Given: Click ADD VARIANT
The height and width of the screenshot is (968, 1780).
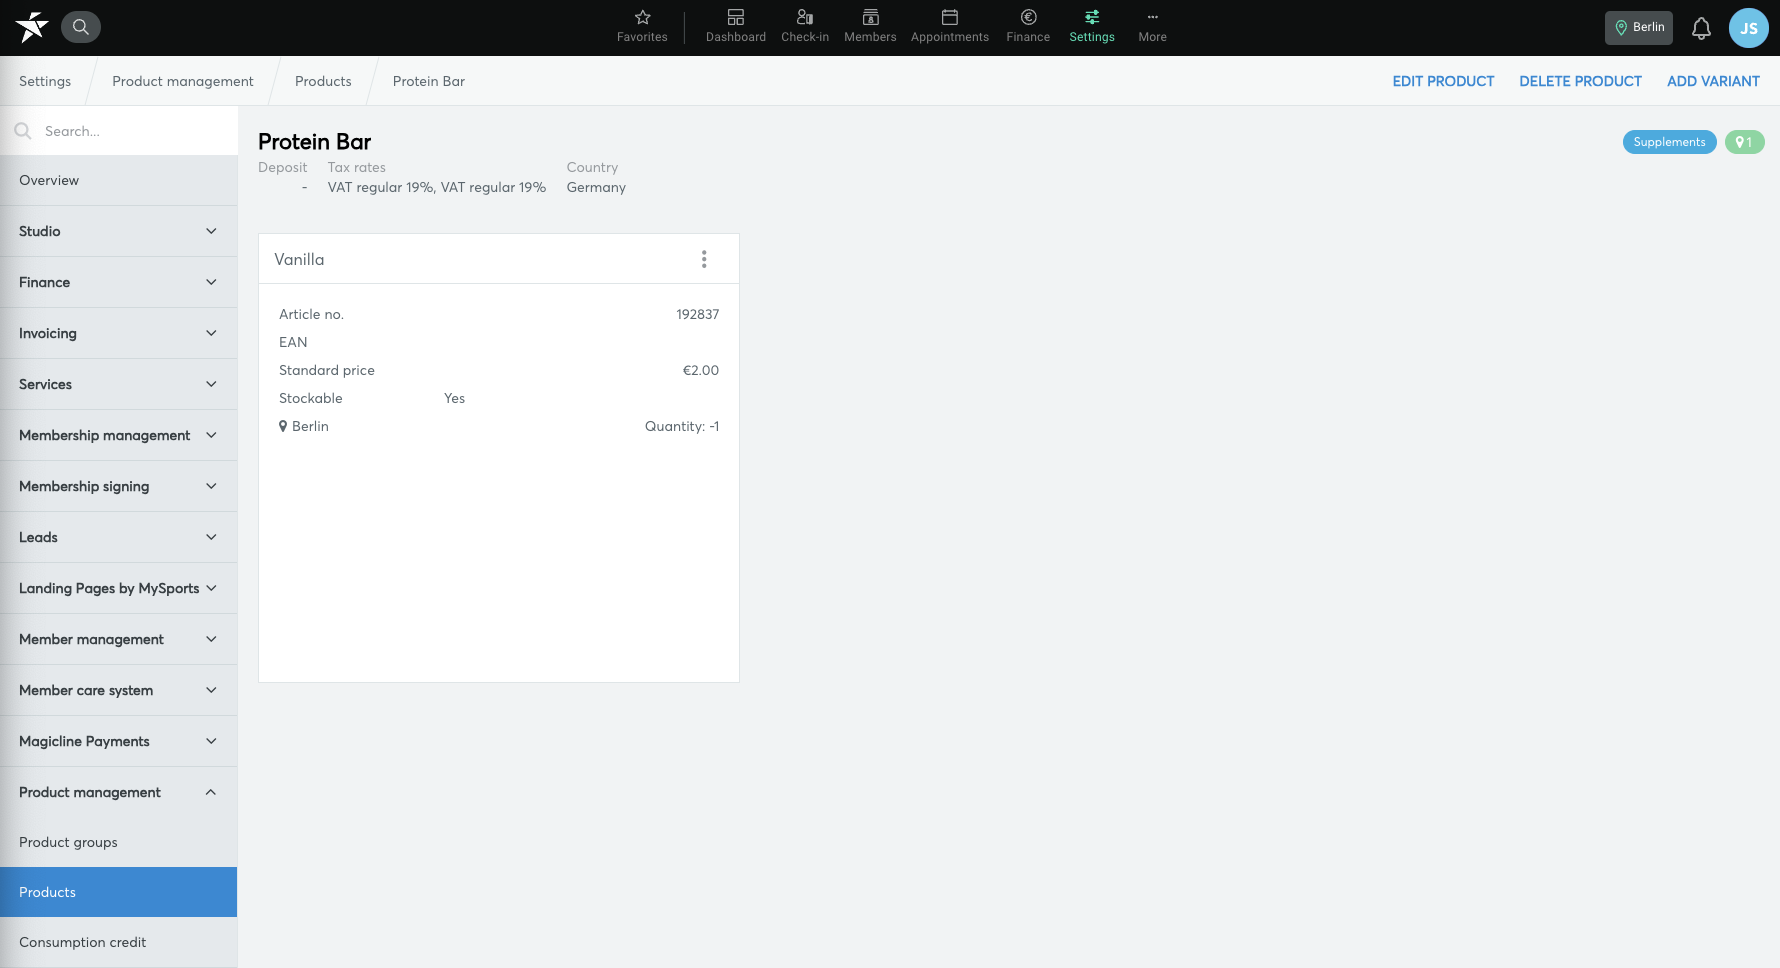Looking at the screenshot, I should click(x=1713, y=81).
